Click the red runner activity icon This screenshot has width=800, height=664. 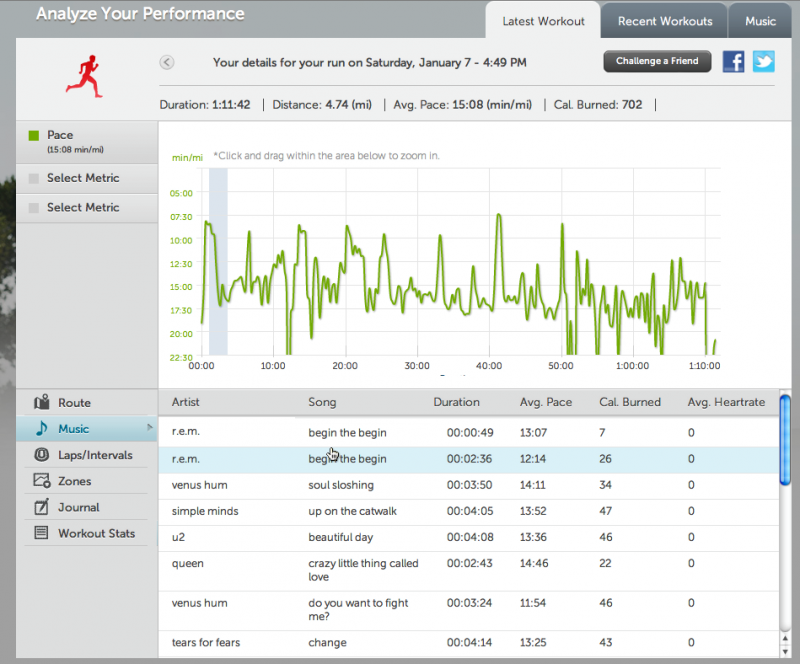pos(87,75)
